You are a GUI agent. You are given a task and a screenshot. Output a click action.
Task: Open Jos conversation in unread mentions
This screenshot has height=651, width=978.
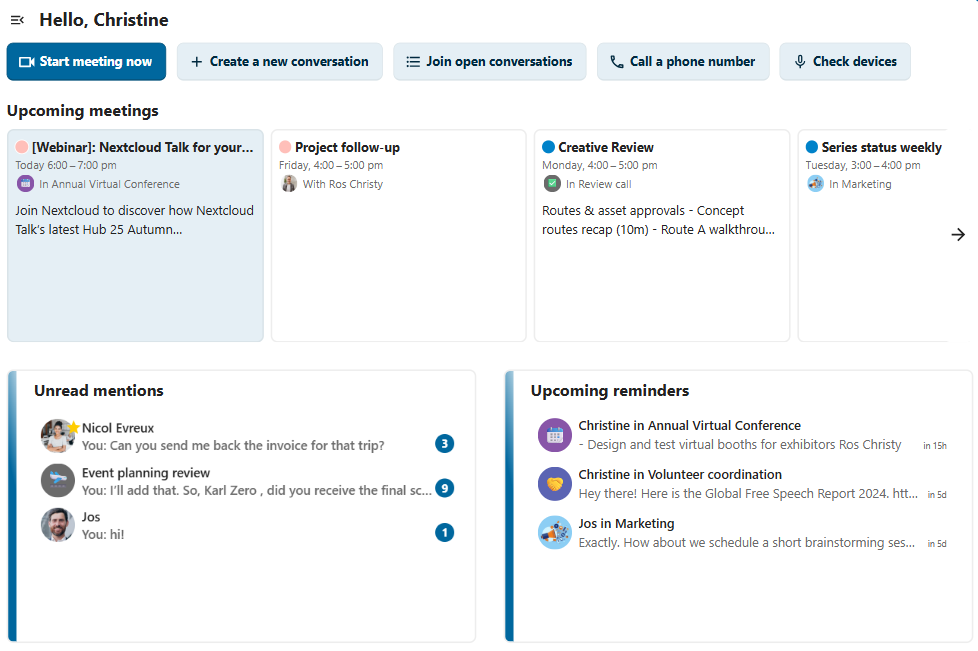[x=232, y=526]
